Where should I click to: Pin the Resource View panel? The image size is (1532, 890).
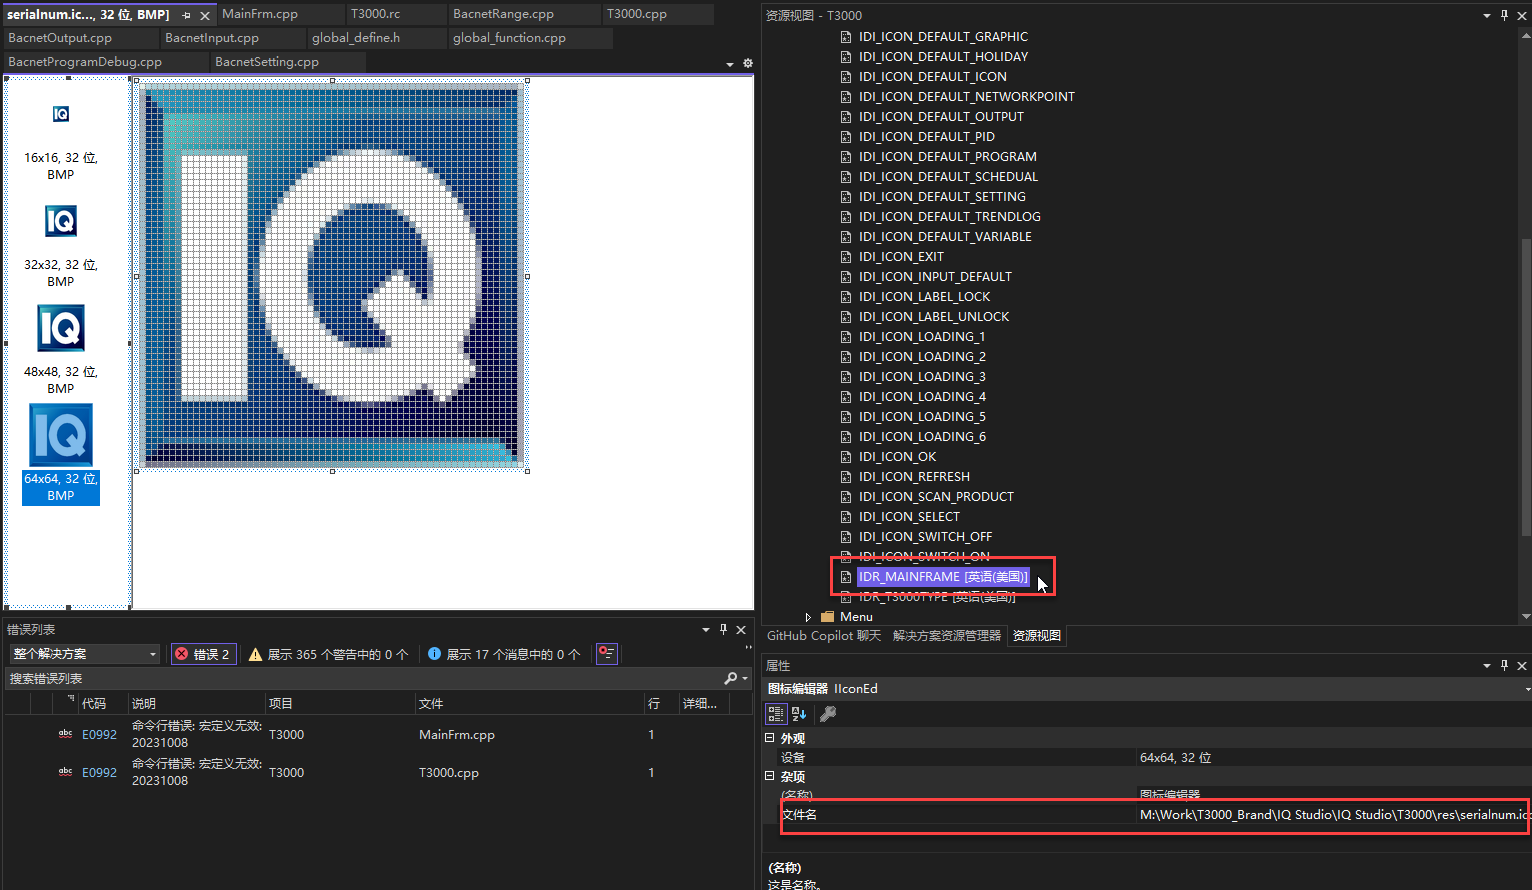click(1504, 15)
